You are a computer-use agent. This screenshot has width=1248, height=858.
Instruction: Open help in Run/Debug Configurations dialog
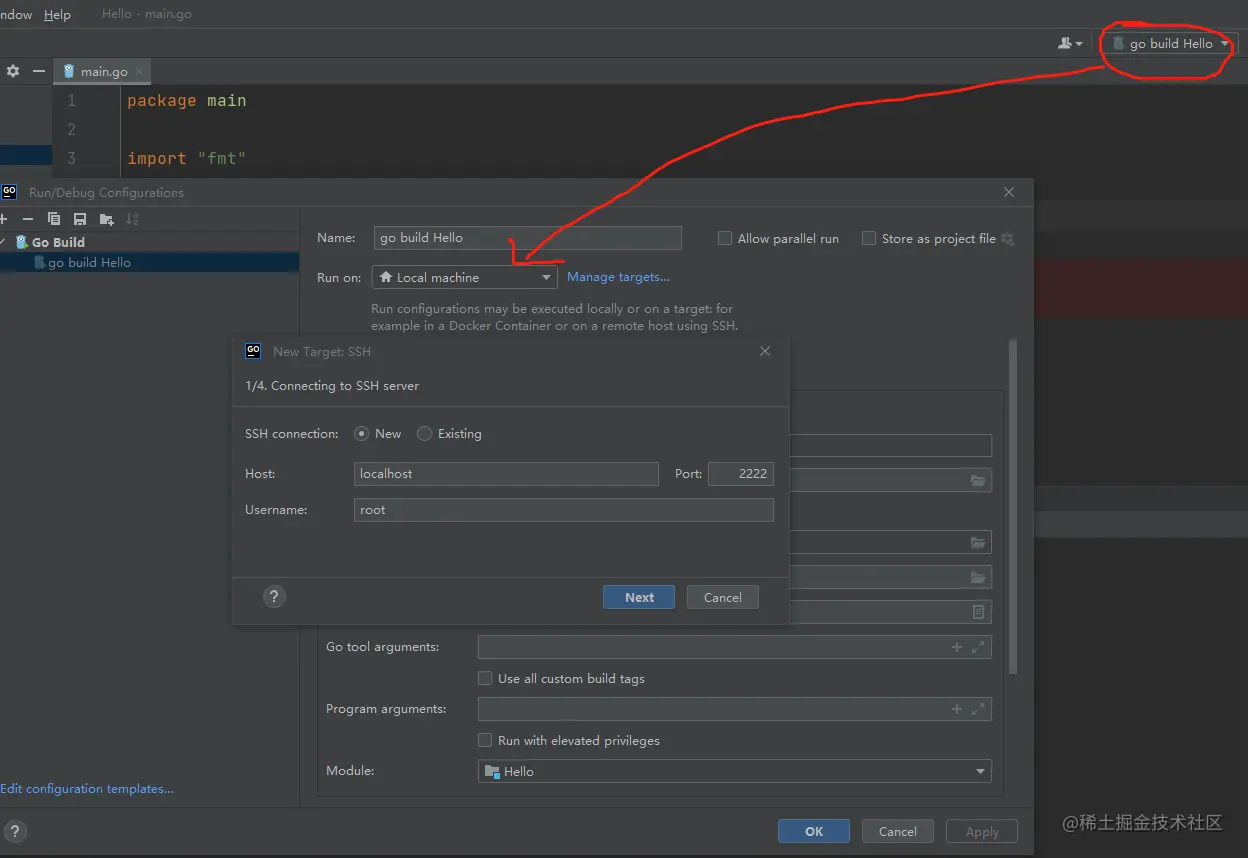click(14, 831)
